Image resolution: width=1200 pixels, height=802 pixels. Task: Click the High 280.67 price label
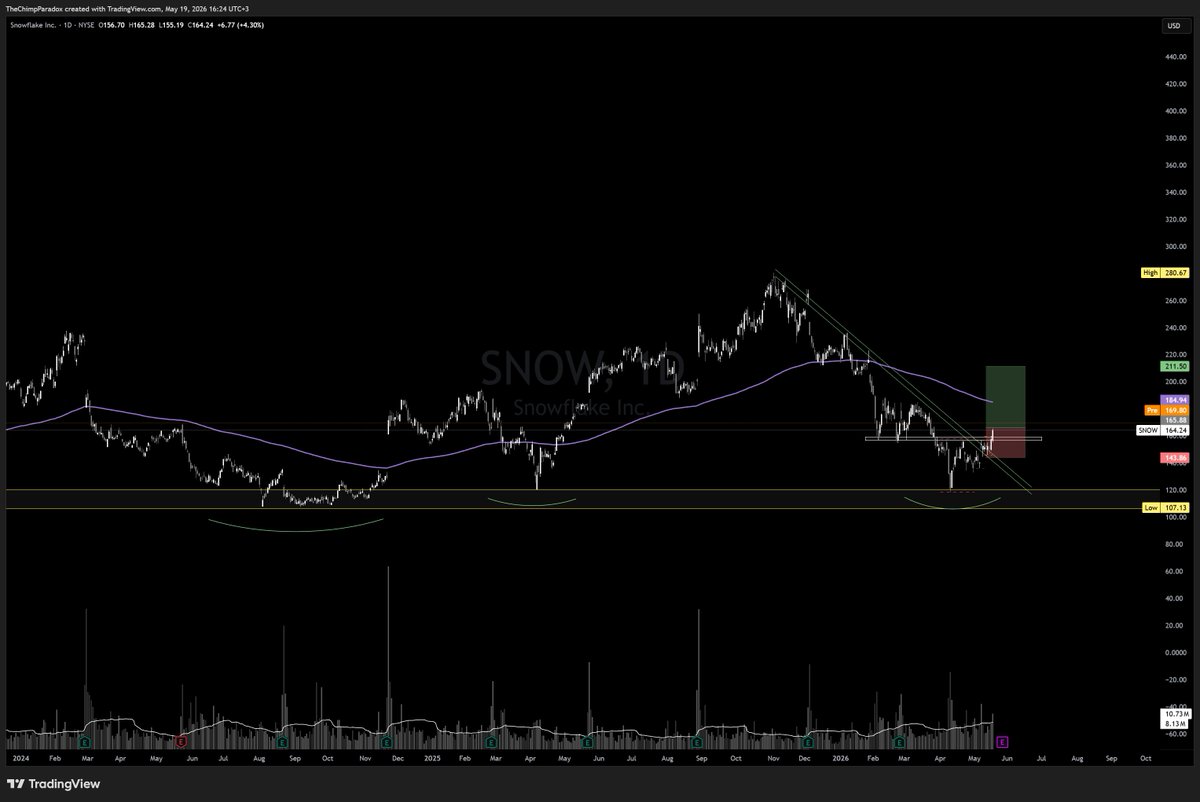tap(1164, 272)
